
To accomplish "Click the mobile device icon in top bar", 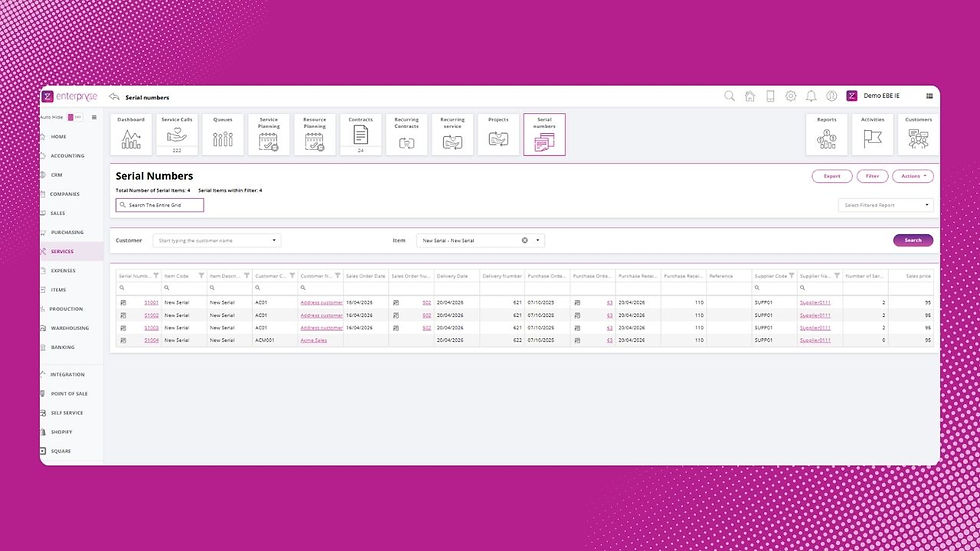I will click(770, 96).
